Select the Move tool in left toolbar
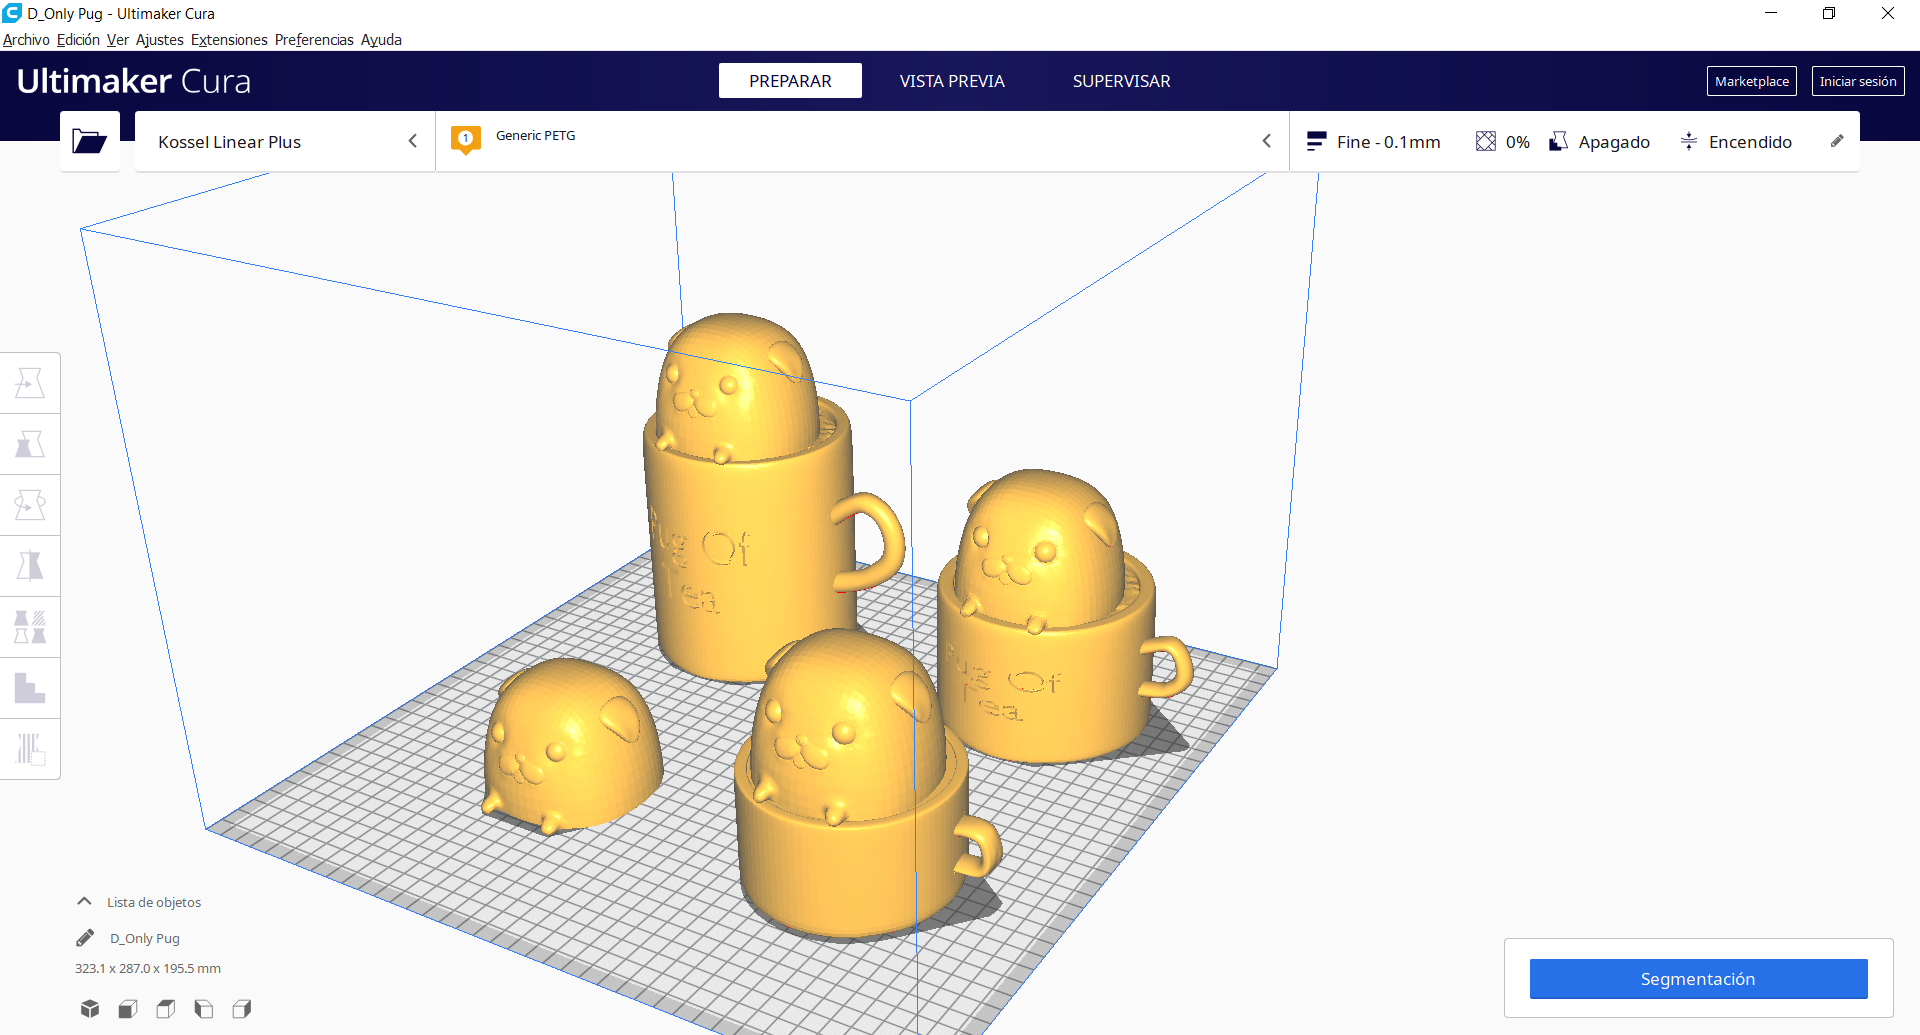Screen dimensions: 1920x1035 point(30,383)
